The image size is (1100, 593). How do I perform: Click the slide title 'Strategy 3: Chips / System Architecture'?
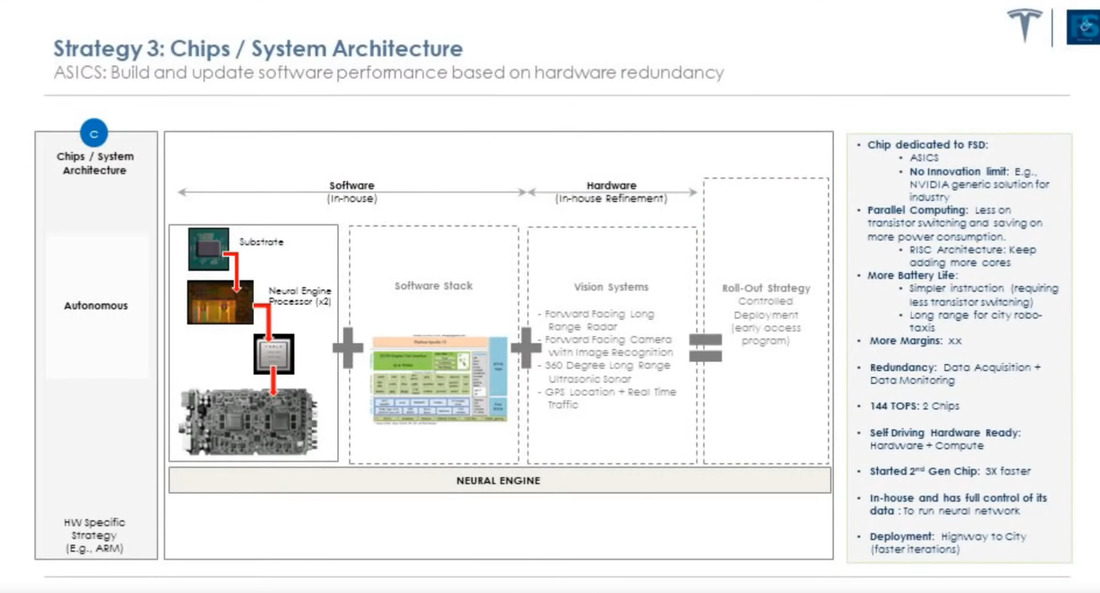tap(258, 48)
